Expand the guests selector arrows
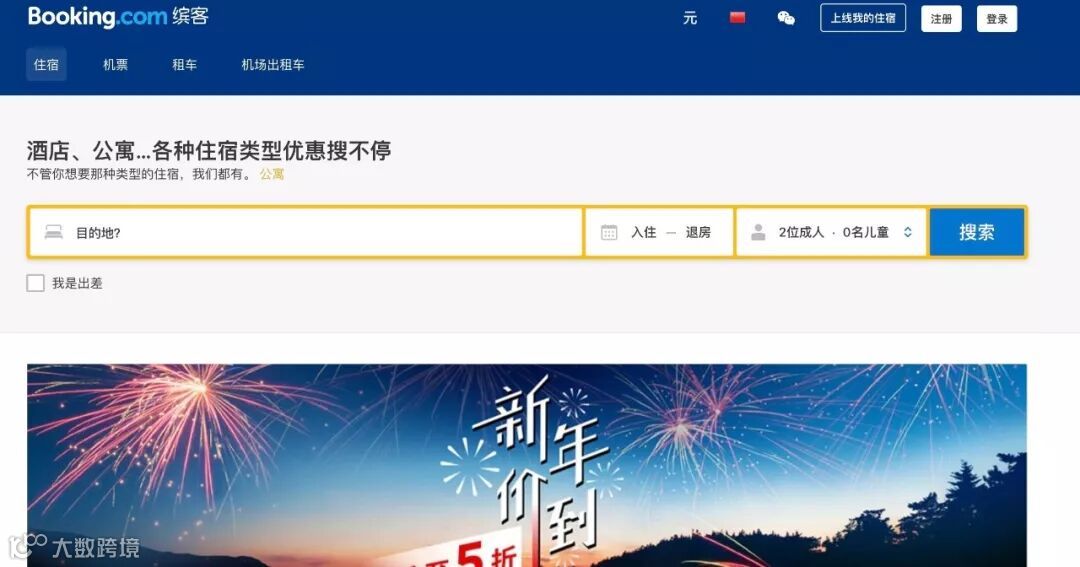Viewport: 1080px width, 567px height. 908,232
